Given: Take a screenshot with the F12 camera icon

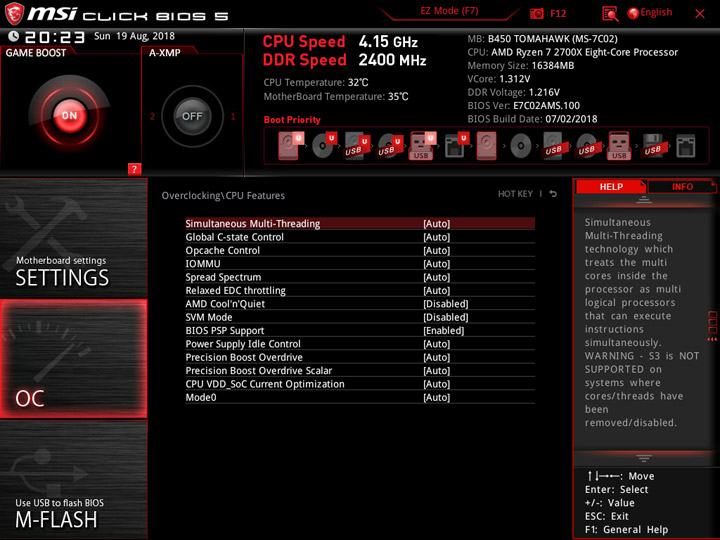Looking at the screenshot, I should [x=536, y=13].
